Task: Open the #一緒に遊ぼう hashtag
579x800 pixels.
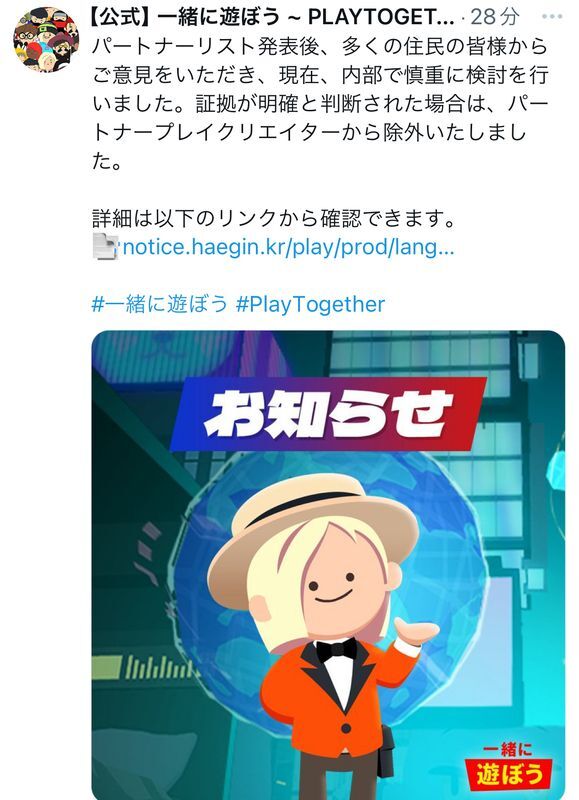Action: [x=159, y=304]
